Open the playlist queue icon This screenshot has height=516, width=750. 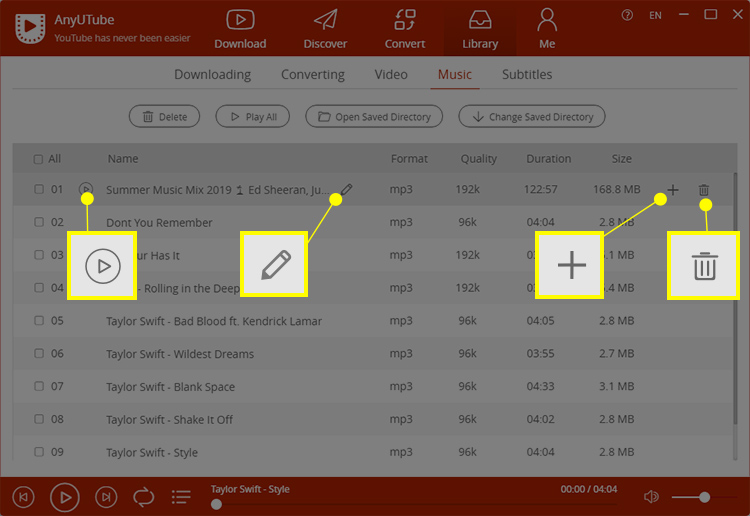[x=181, y=497]
